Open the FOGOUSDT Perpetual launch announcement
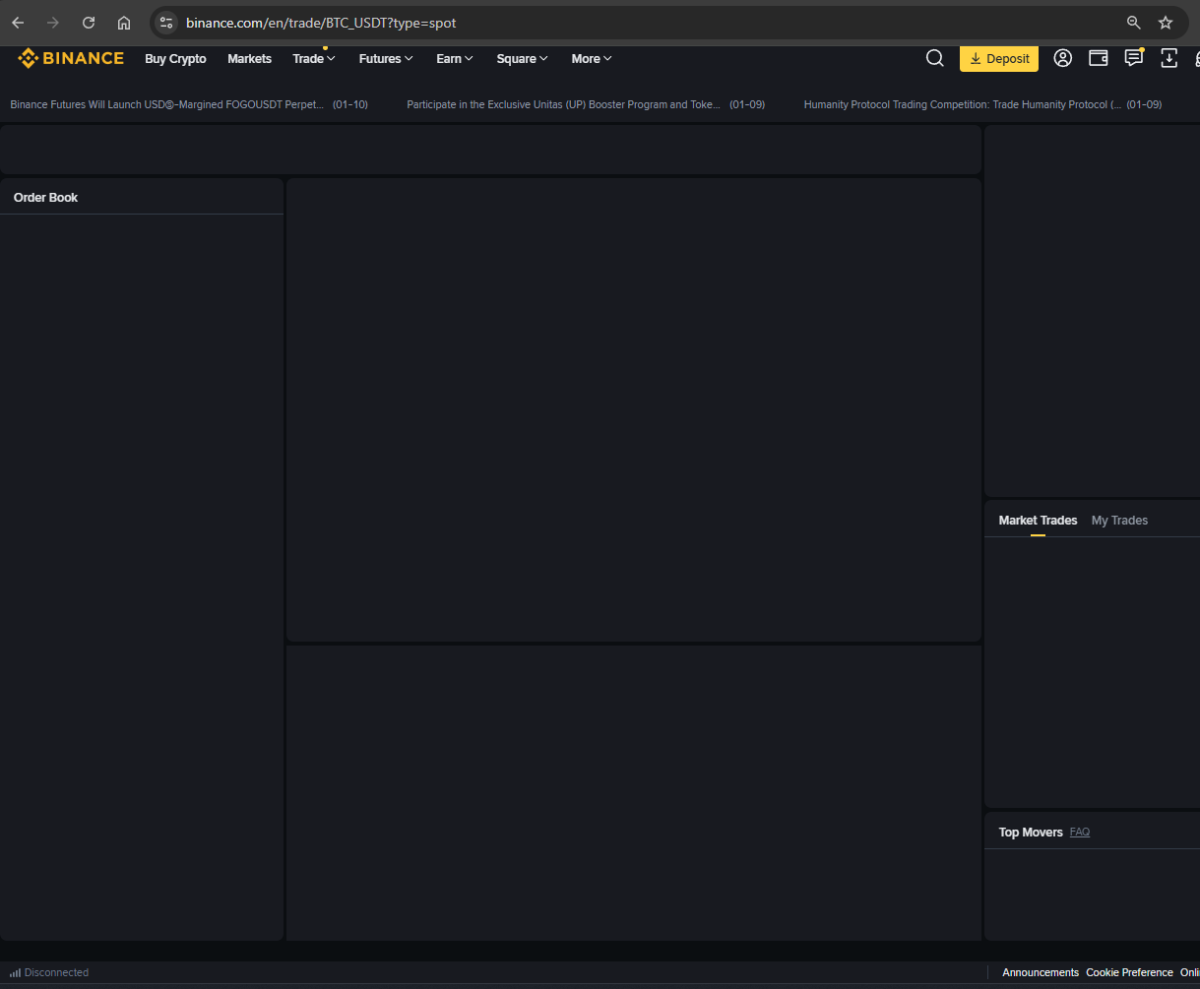Viewport: 1200px width, 989px height. [x=167, y=104]
